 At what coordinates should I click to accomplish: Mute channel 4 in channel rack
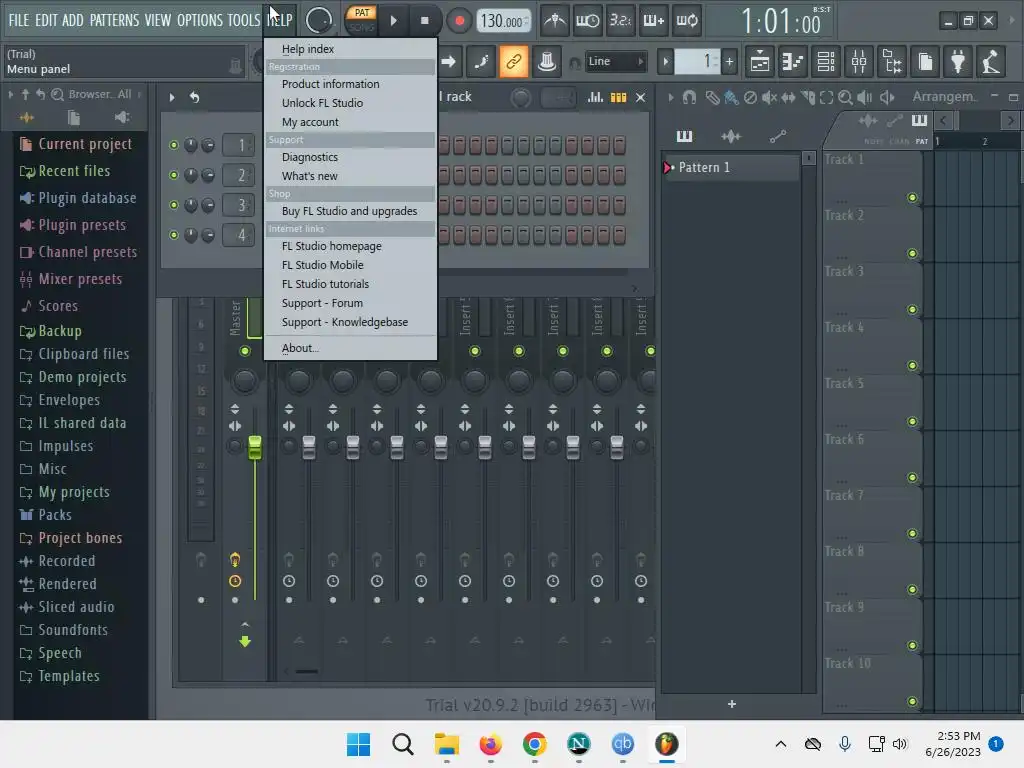tap(174, 235)
